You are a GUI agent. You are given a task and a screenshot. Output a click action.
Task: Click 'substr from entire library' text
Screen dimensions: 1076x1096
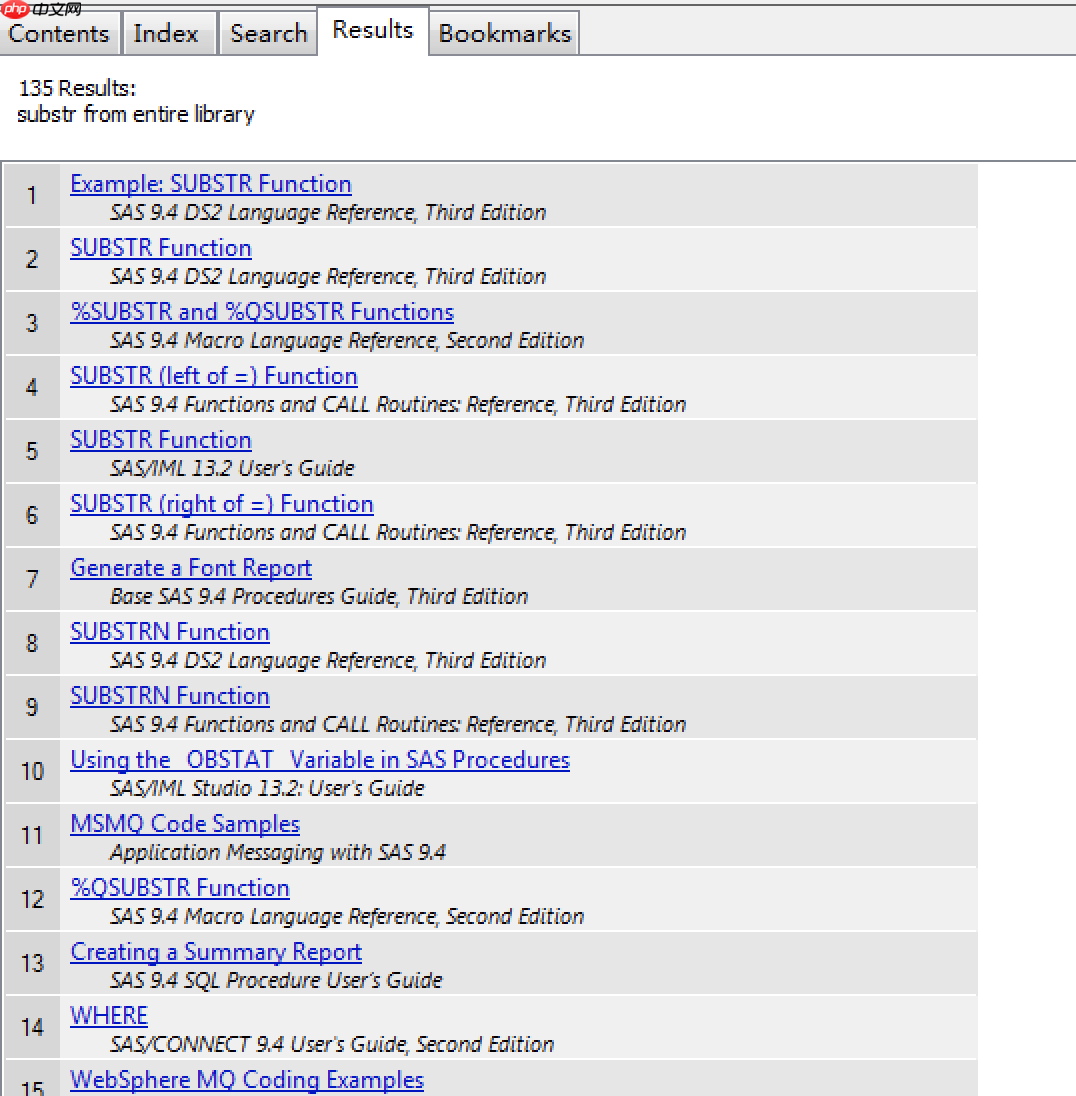click(136, 114)
